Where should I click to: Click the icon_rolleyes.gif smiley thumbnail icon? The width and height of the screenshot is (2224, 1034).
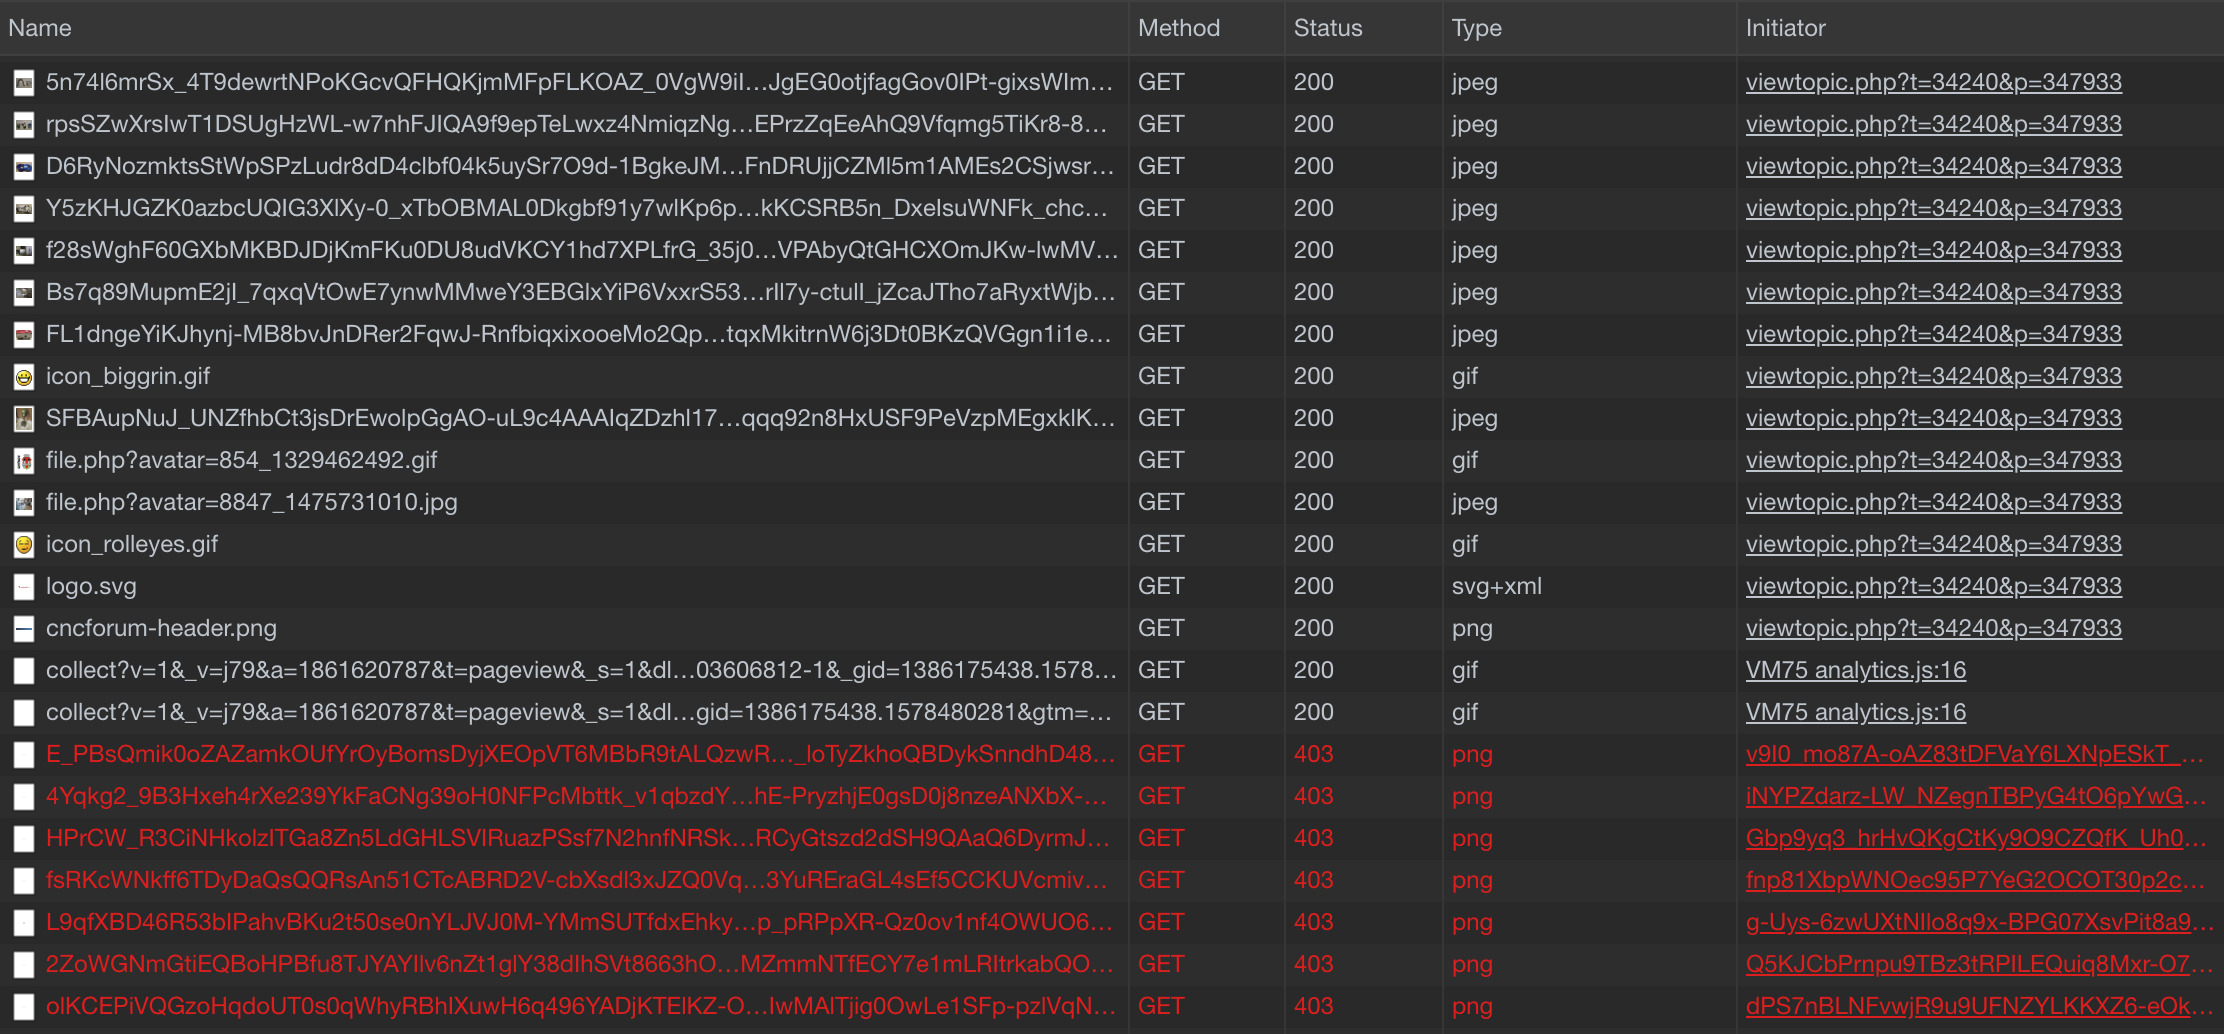(24, 545)
